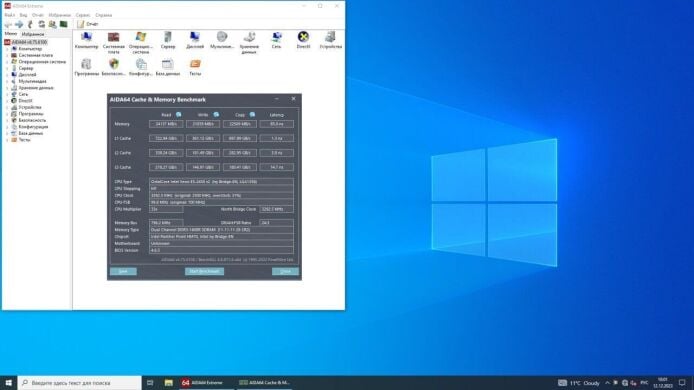Open the Сеть icon in the main pane
The width and height of the screenshot is (694, 390).
277,40
